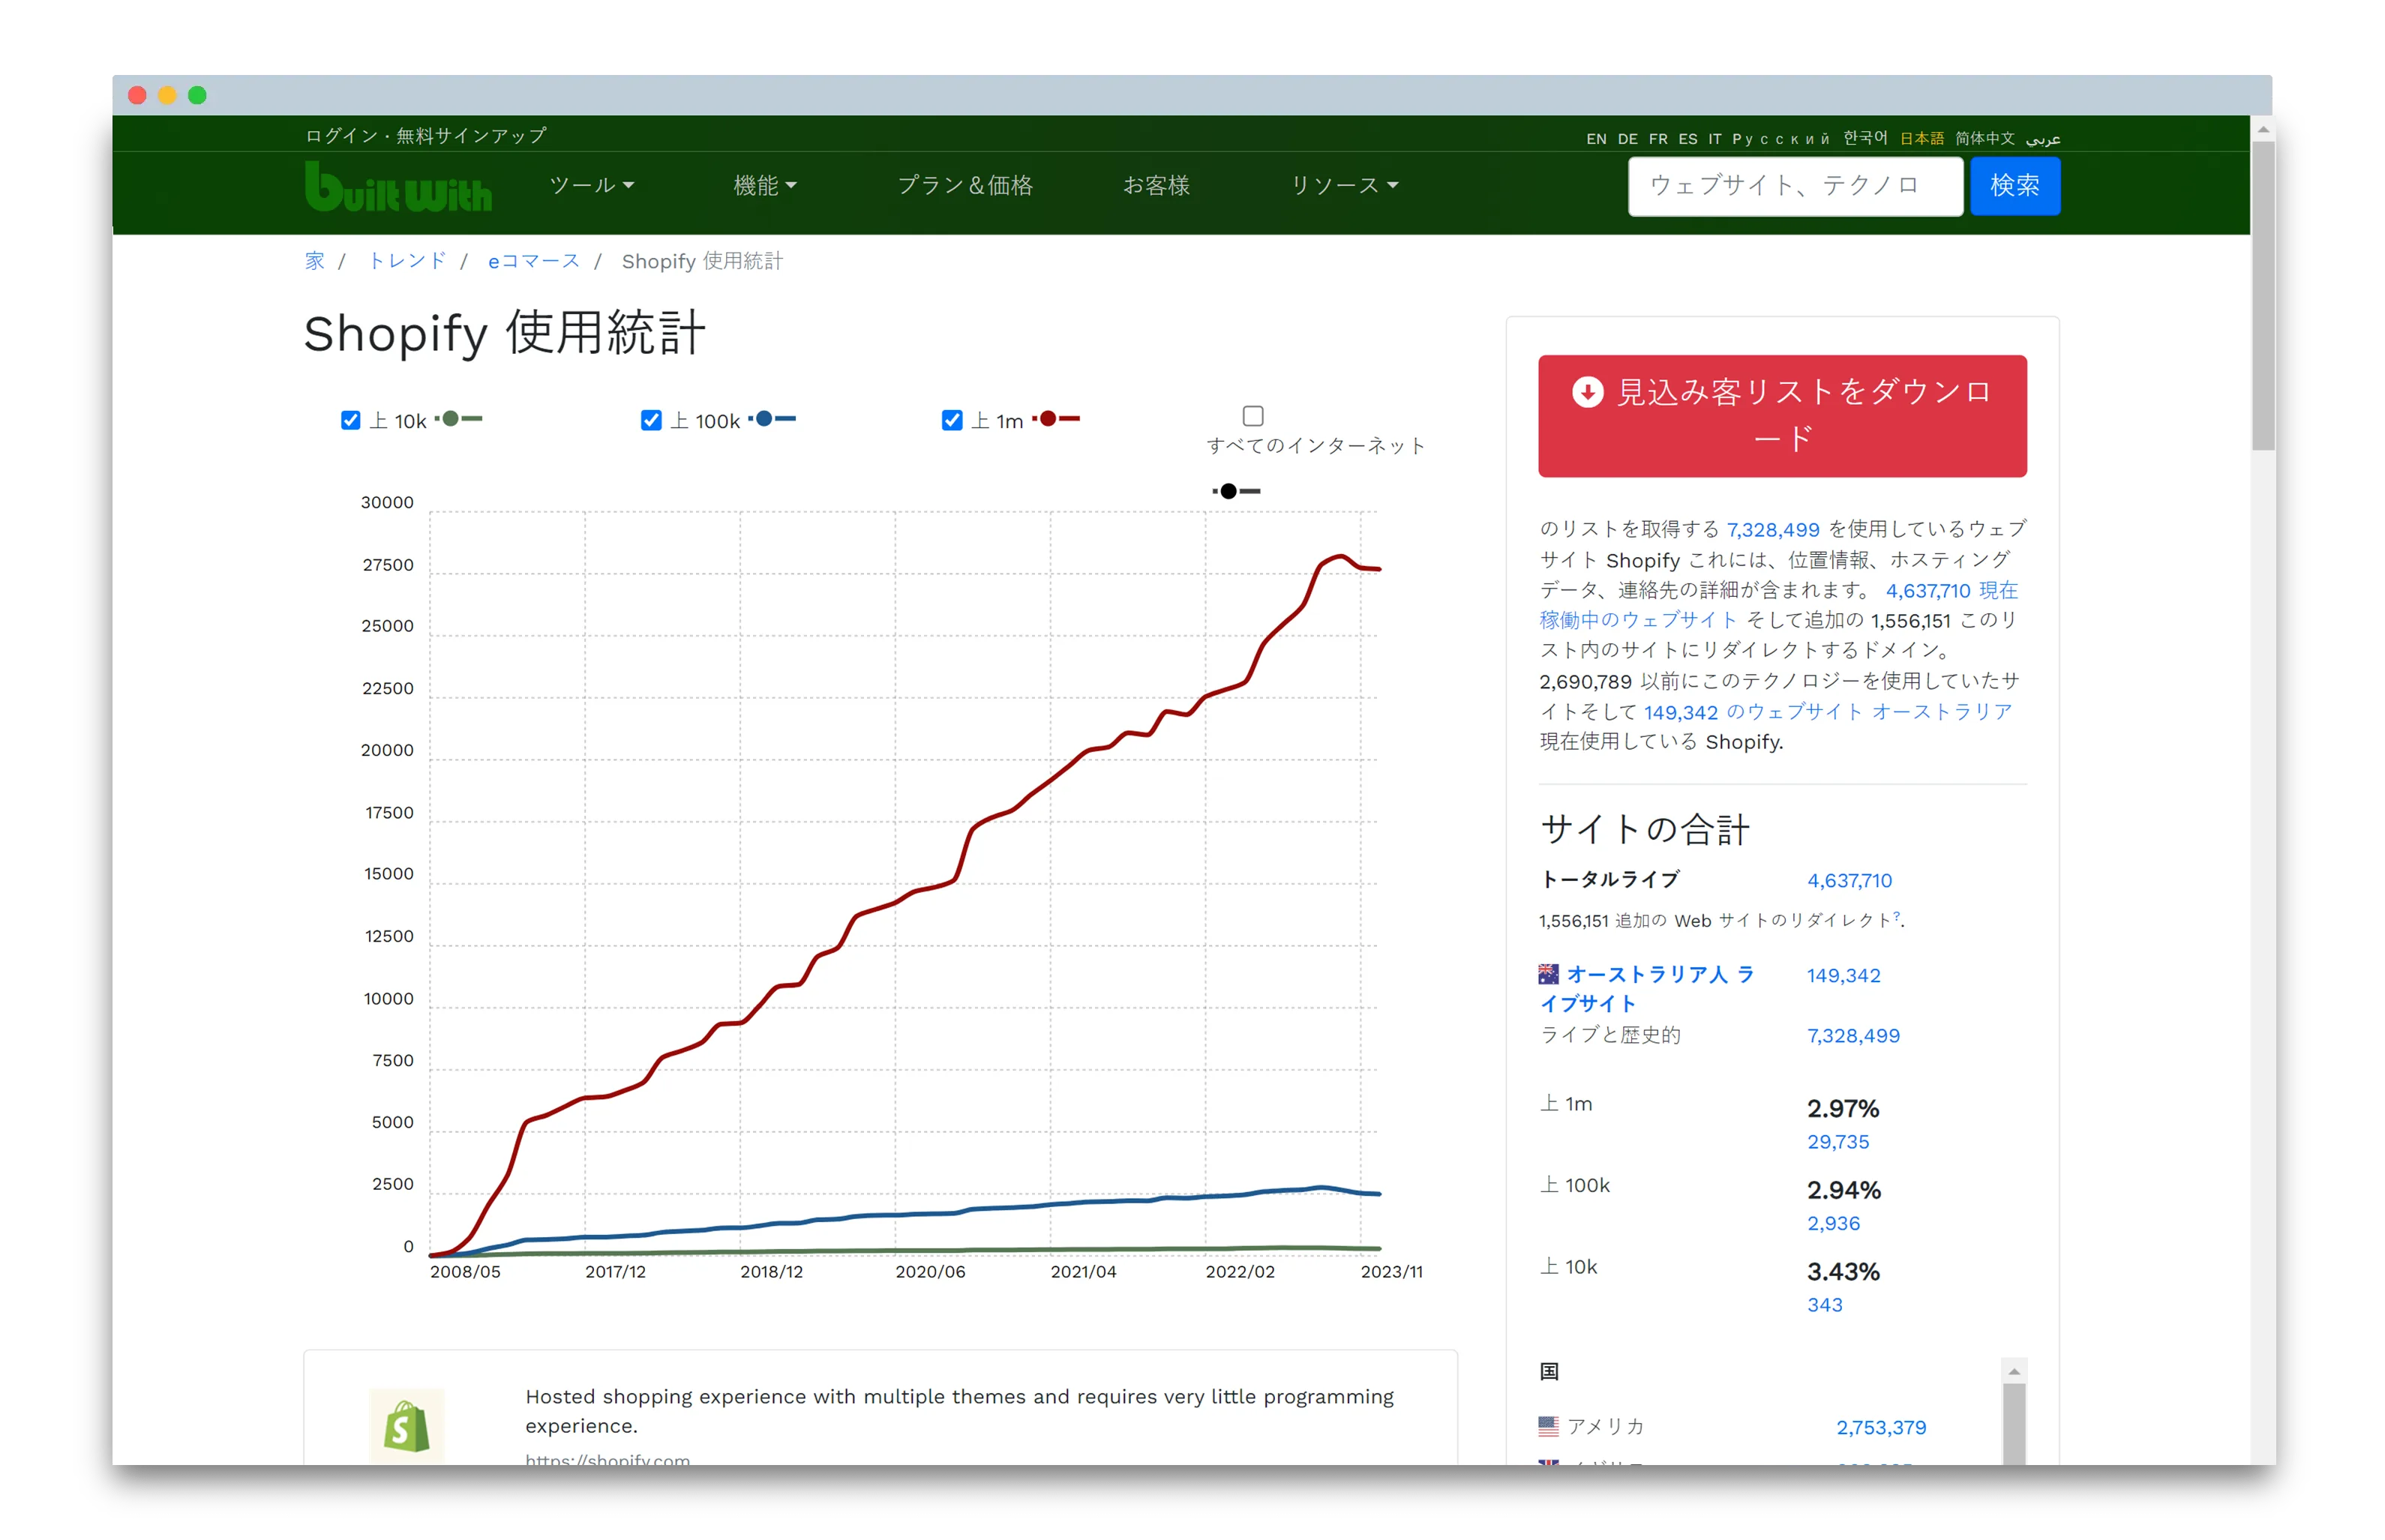The height and width of the screenshot is (1540, 2385).
Task: Click オーストラリア人 ライブサイト link
Action: point(1647,988)
